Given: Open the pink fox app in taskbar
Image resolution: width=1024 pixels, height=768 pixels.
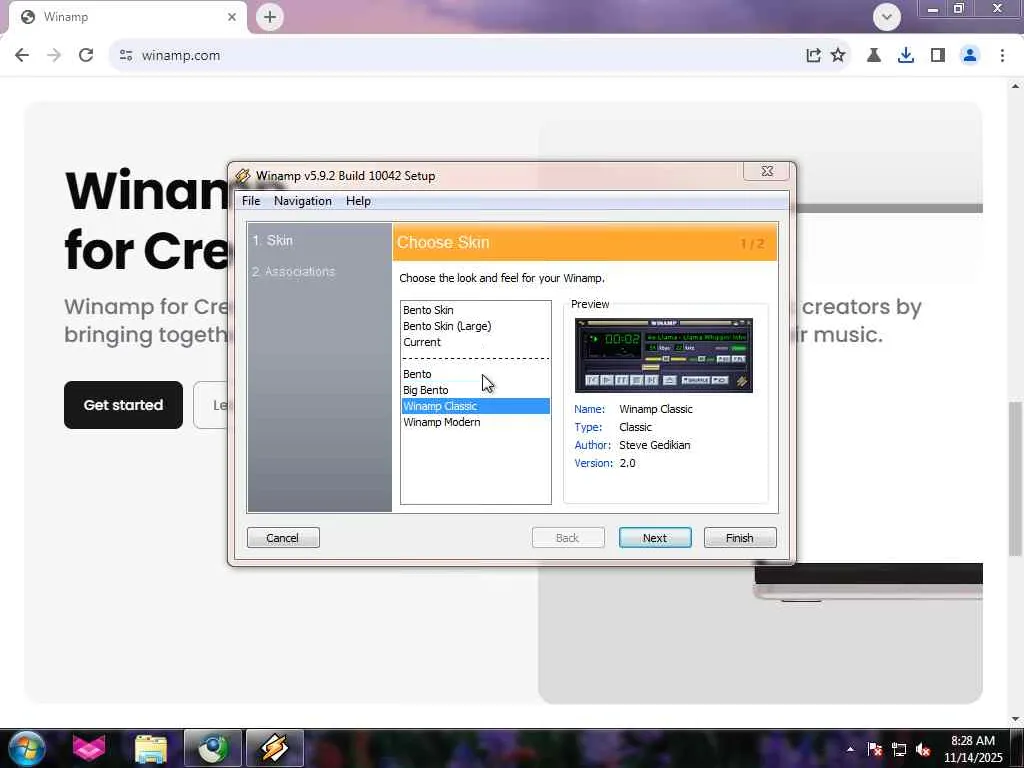Looking at the screenshot, I should tap(89, 748).
